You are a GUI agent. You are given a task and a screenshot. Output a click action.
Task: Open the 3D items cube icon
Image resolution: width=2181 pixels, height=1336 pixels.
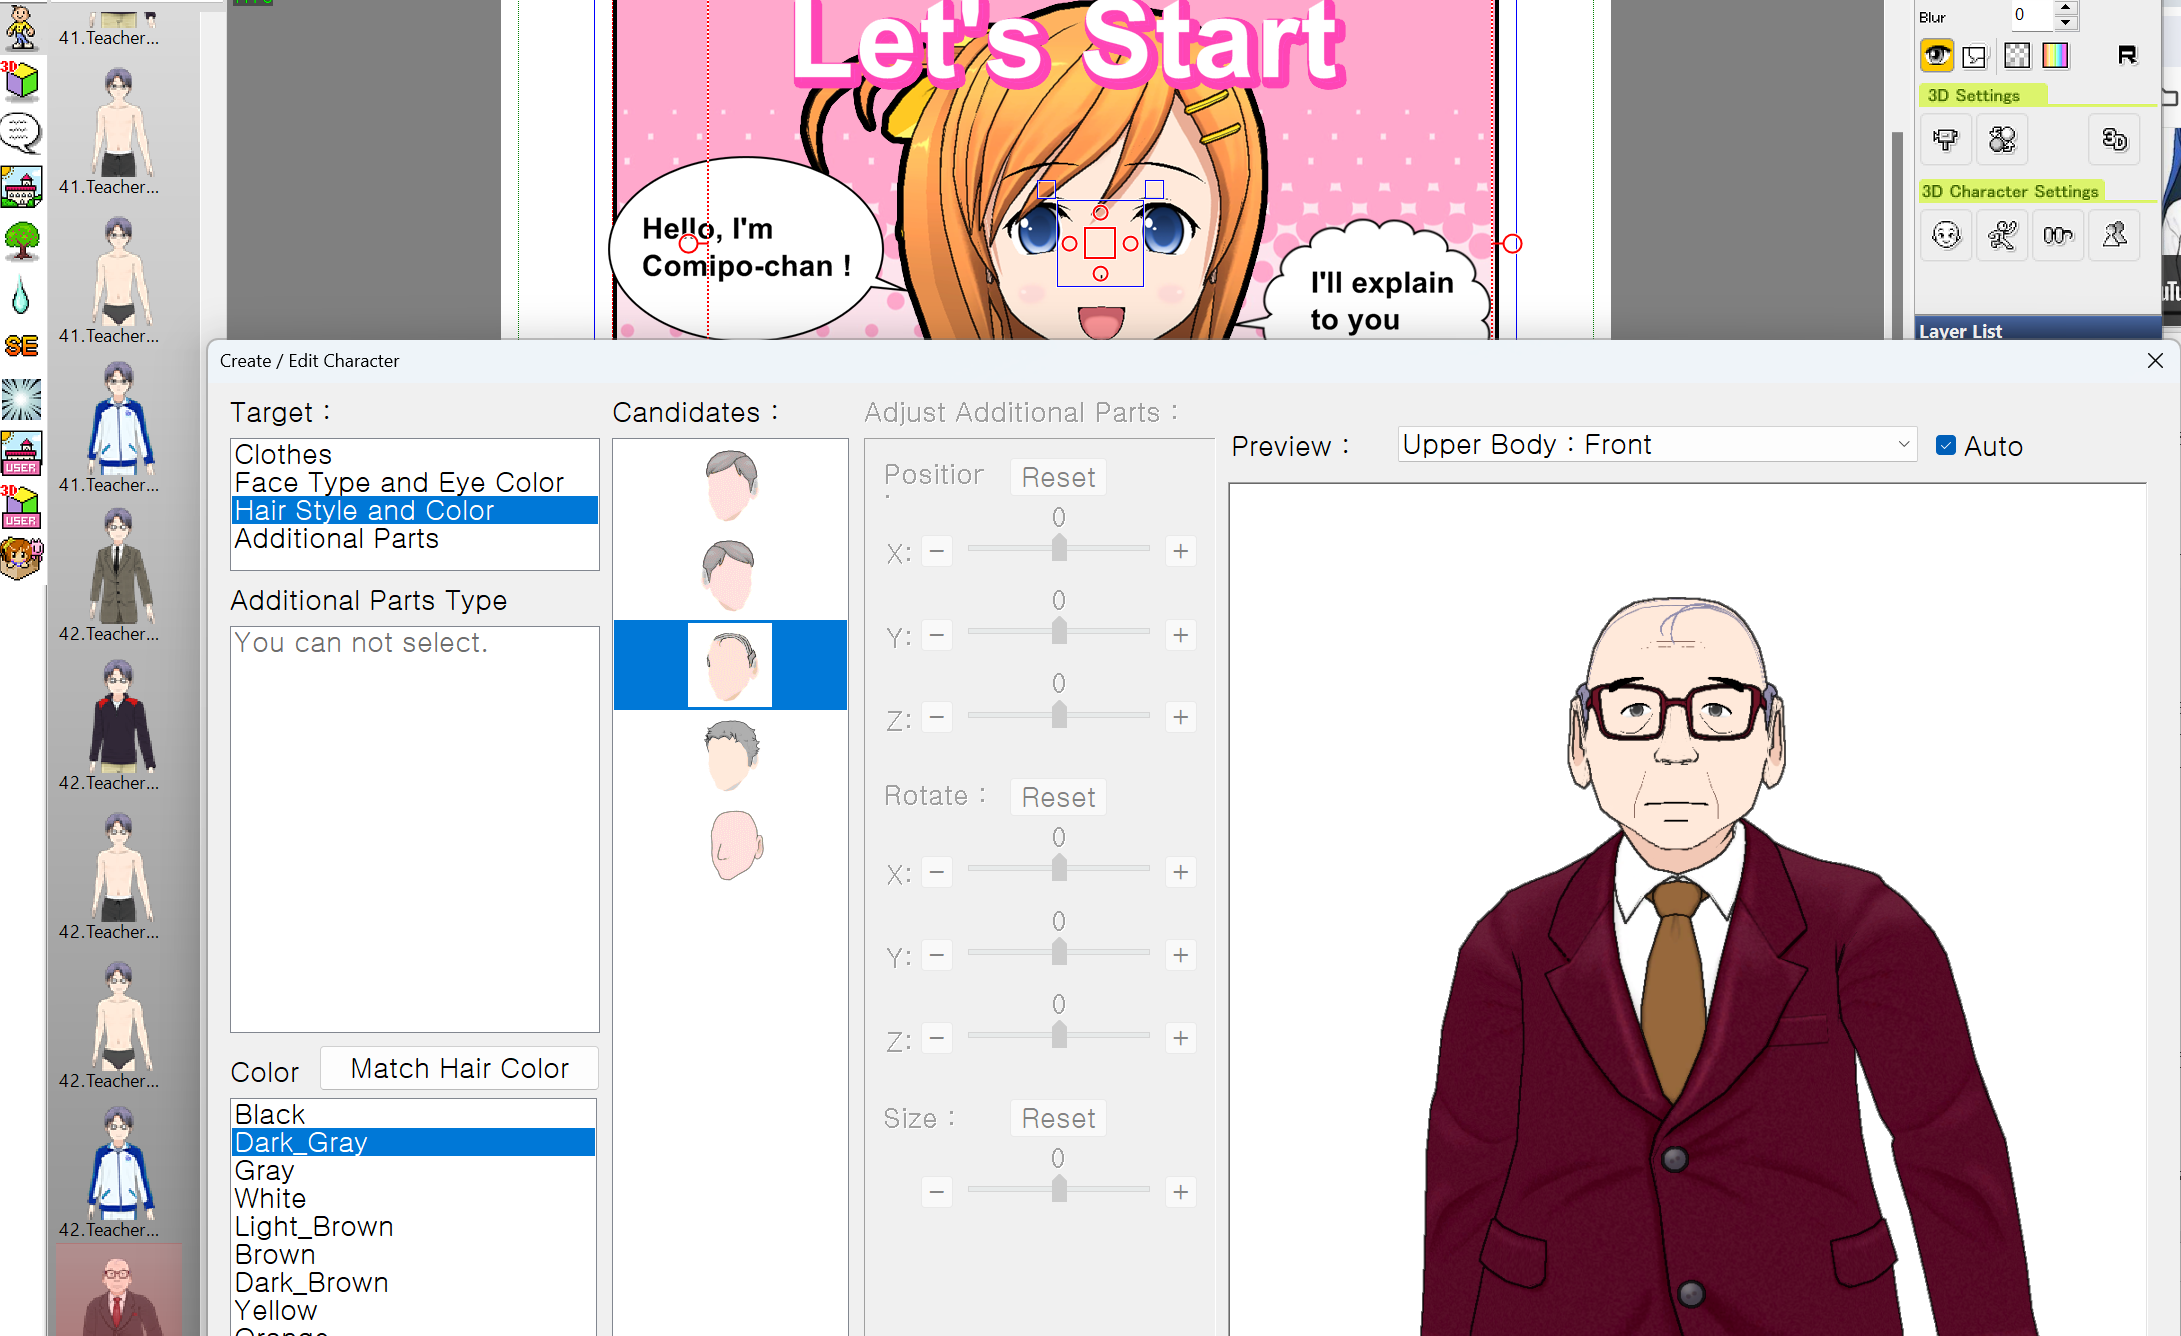21,81
